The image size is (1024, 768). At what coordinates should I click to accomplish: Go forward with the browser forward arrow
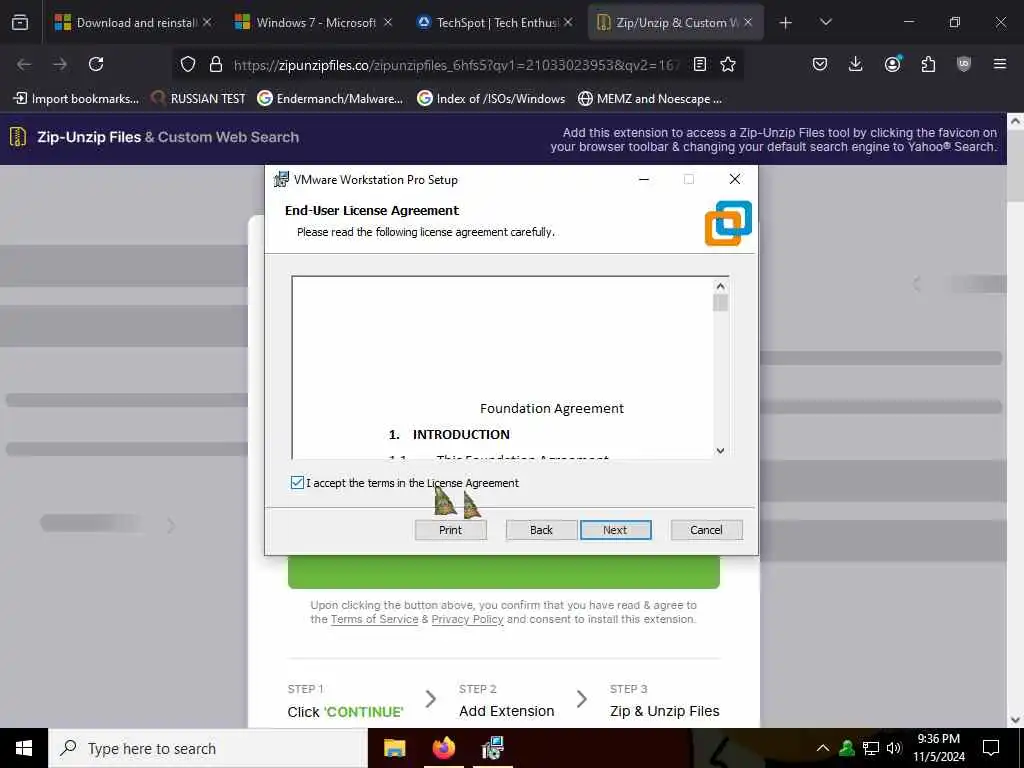point(60,64)
